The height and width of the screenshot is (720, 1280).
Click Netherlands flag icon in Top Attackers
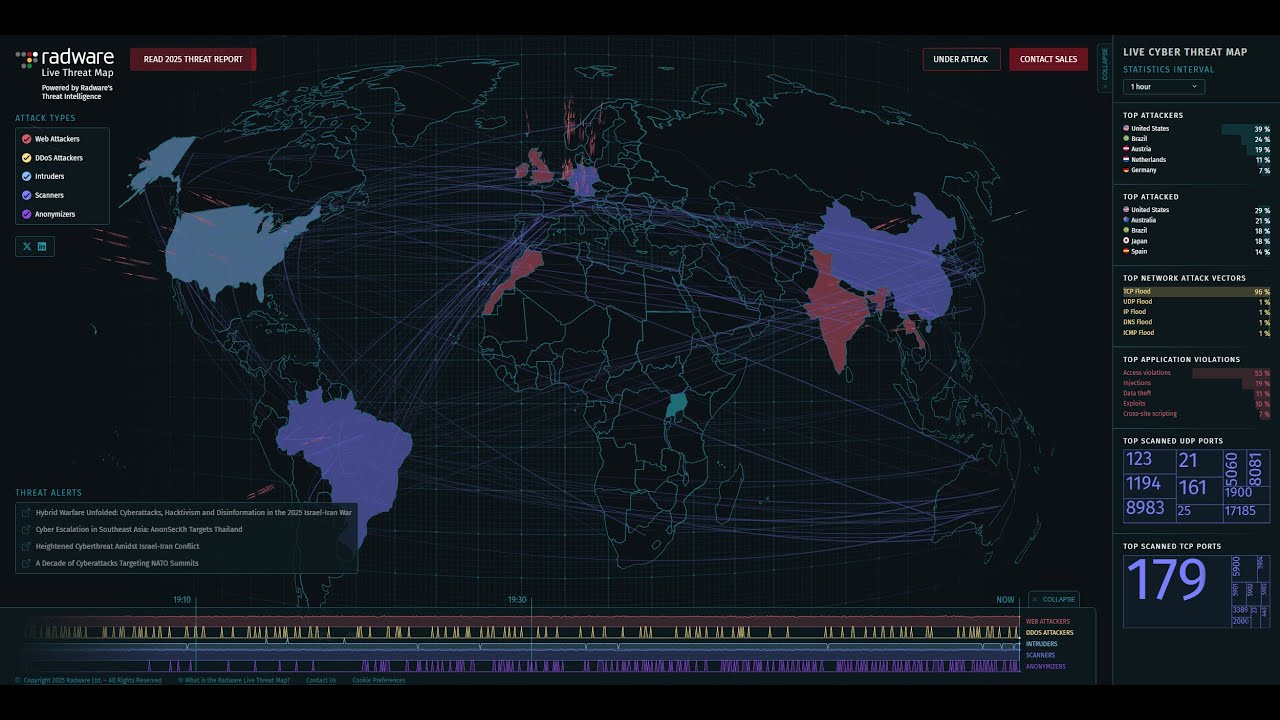pos(1126,160)
